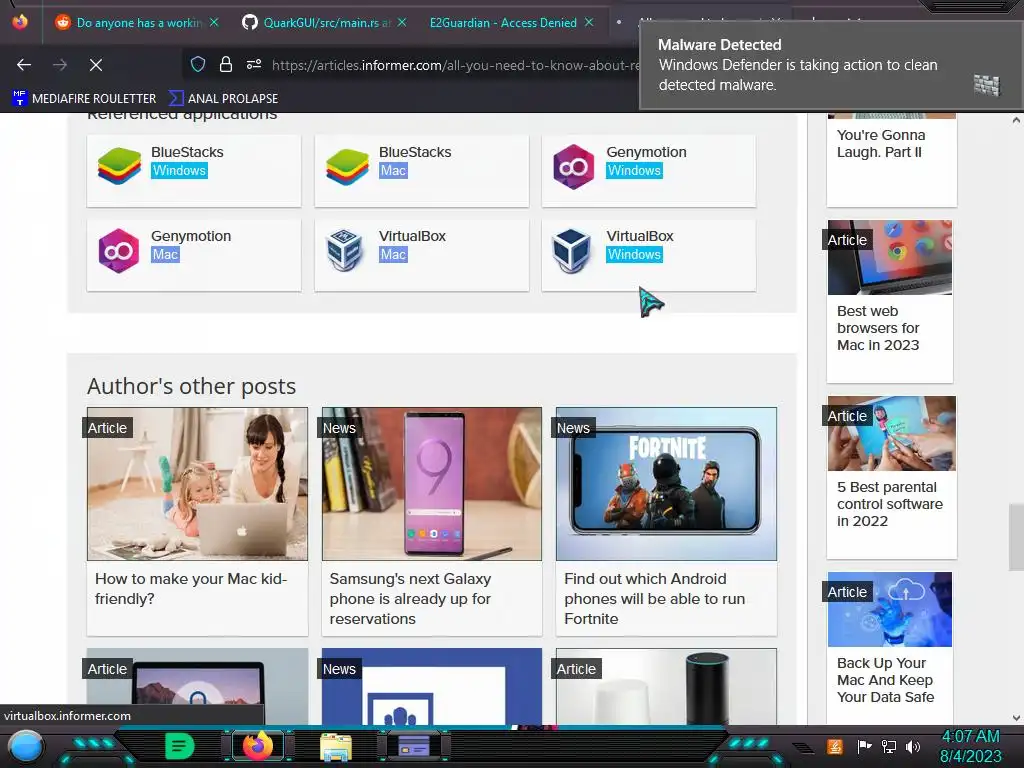
Task: Click the address bar URL field
Action: (x=455, y=65)
